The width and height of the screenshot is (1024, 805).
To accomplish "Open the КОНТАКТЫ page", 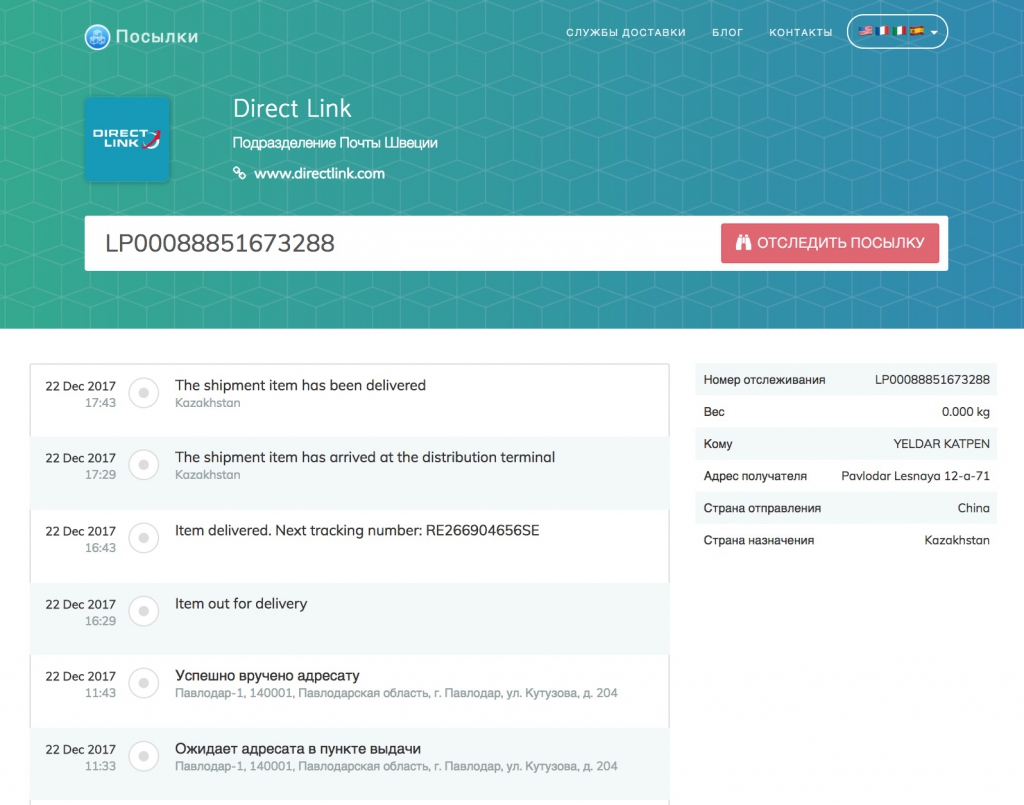I will click(x=801, y=32).
